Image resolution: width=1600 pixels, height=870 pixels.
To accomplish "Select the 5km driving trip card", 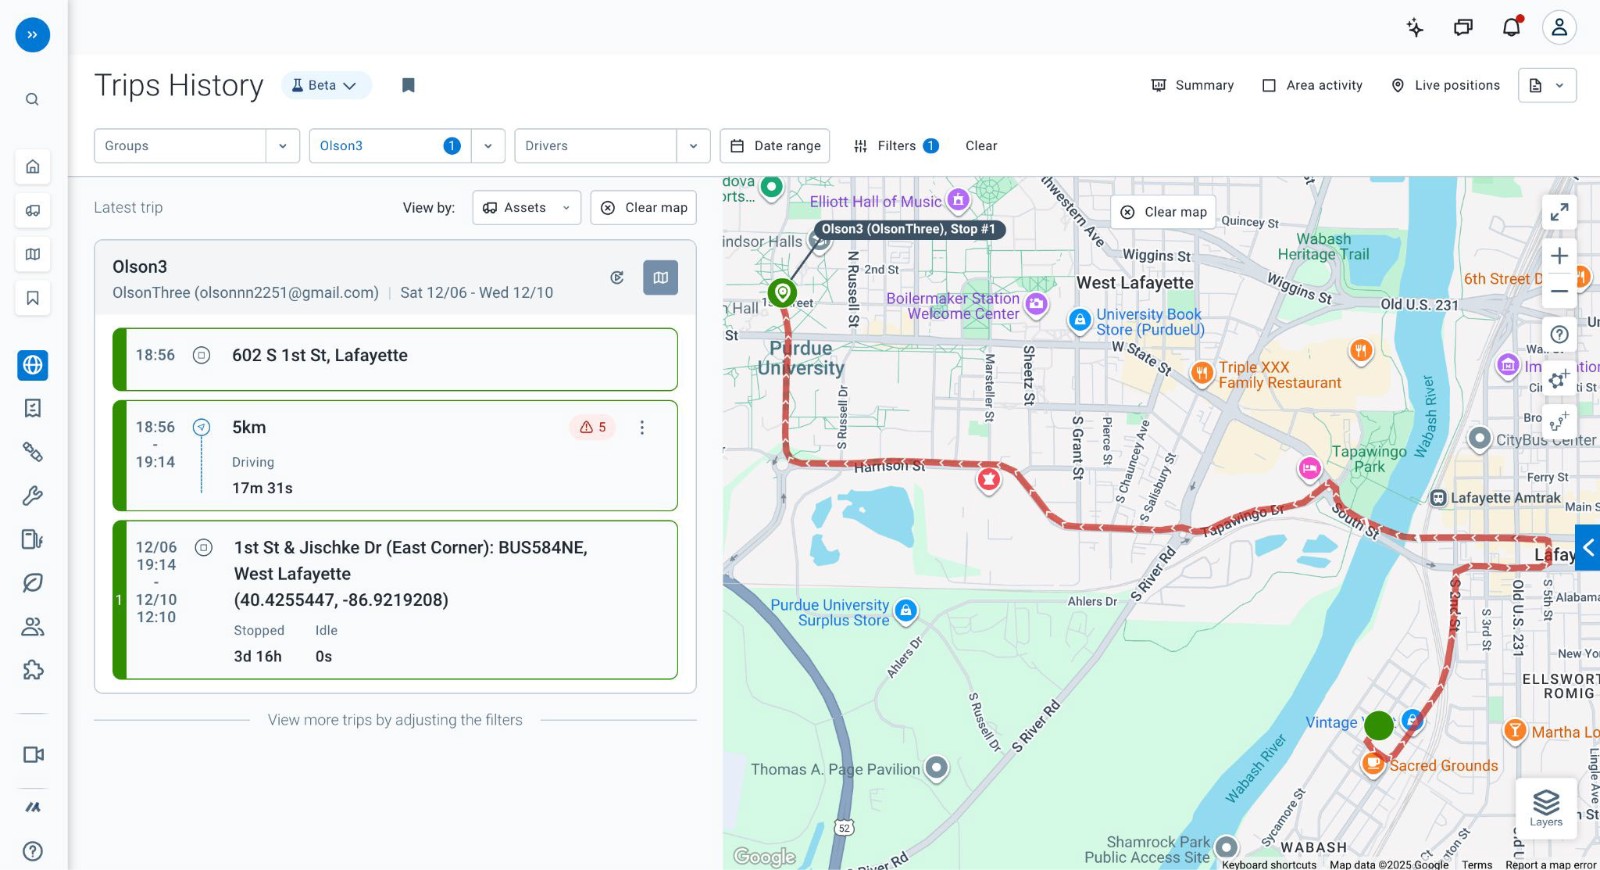I will click(395, 456).
